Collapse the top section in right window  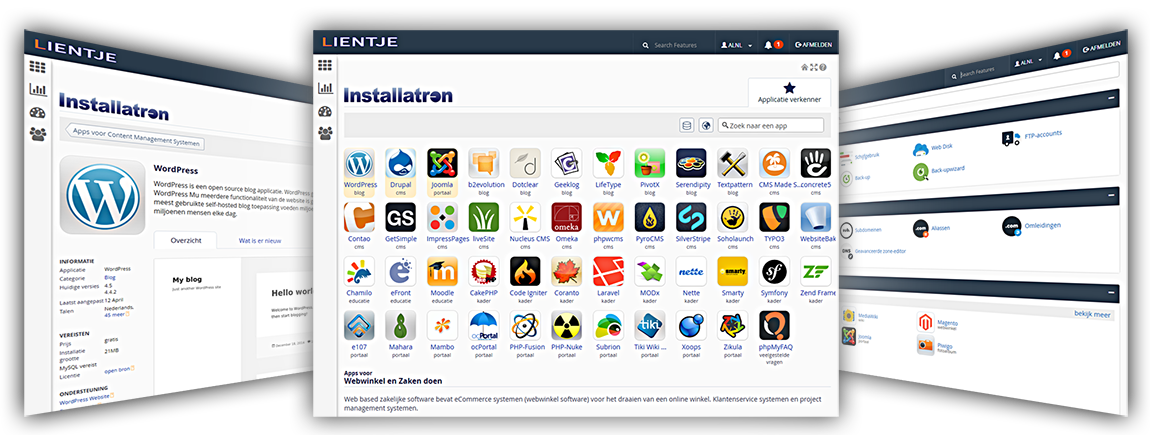pyautogui.click(x=1112, y=97)
